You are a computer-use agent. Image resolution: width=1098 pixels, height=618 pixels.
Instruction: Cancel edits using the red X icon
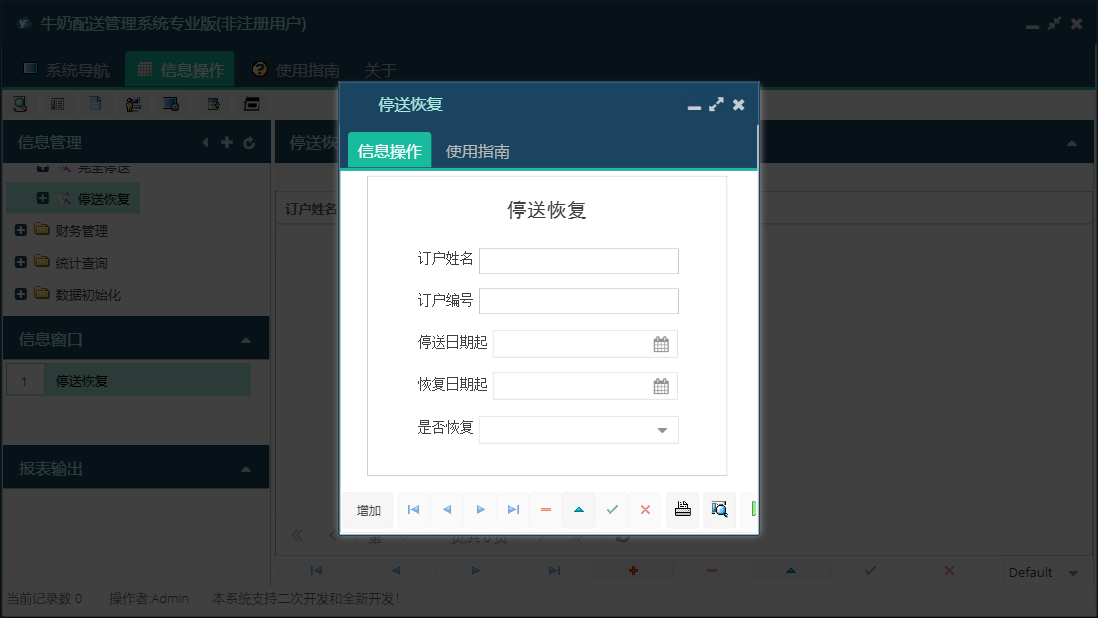tap(646, 509)
